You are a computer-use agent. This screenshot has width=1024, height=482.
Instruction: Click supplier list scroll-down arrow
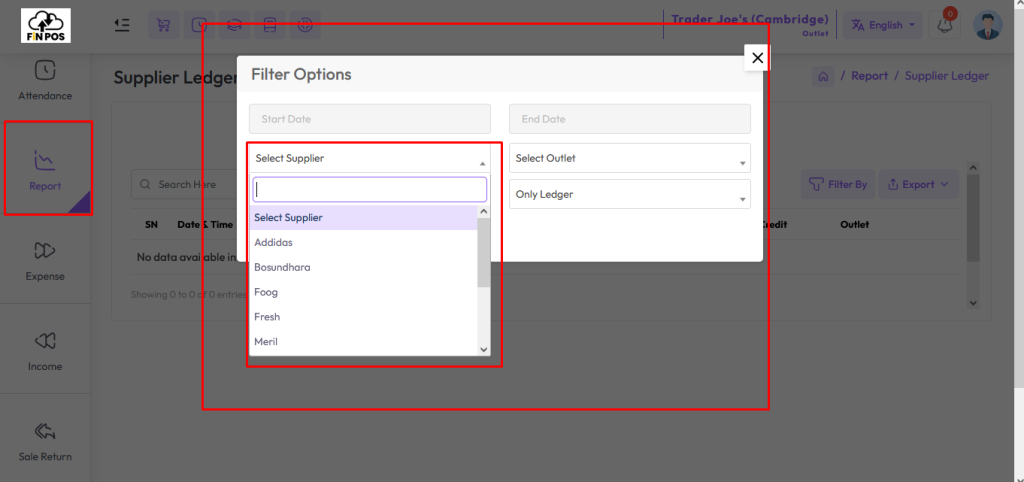point(484,349)
